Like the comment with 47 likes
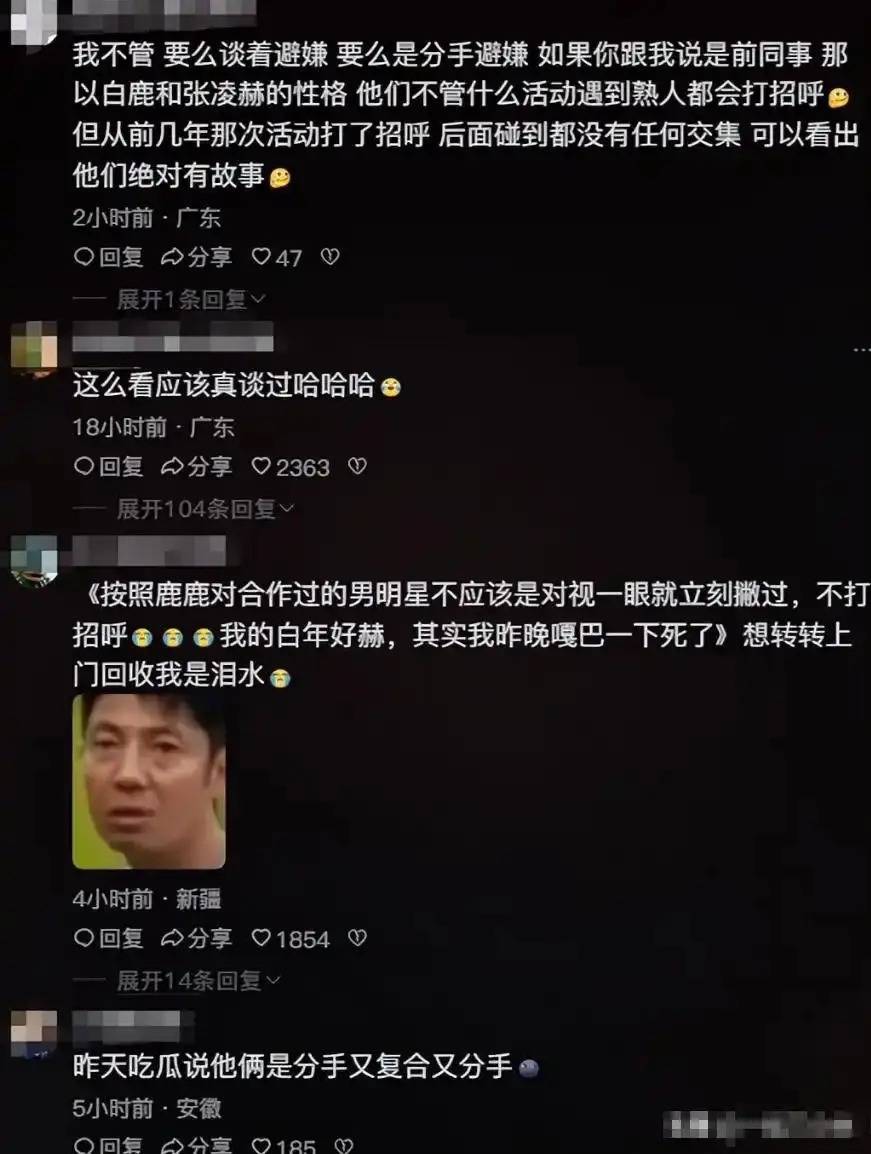 pyautogui.click(x=277, y=257)
